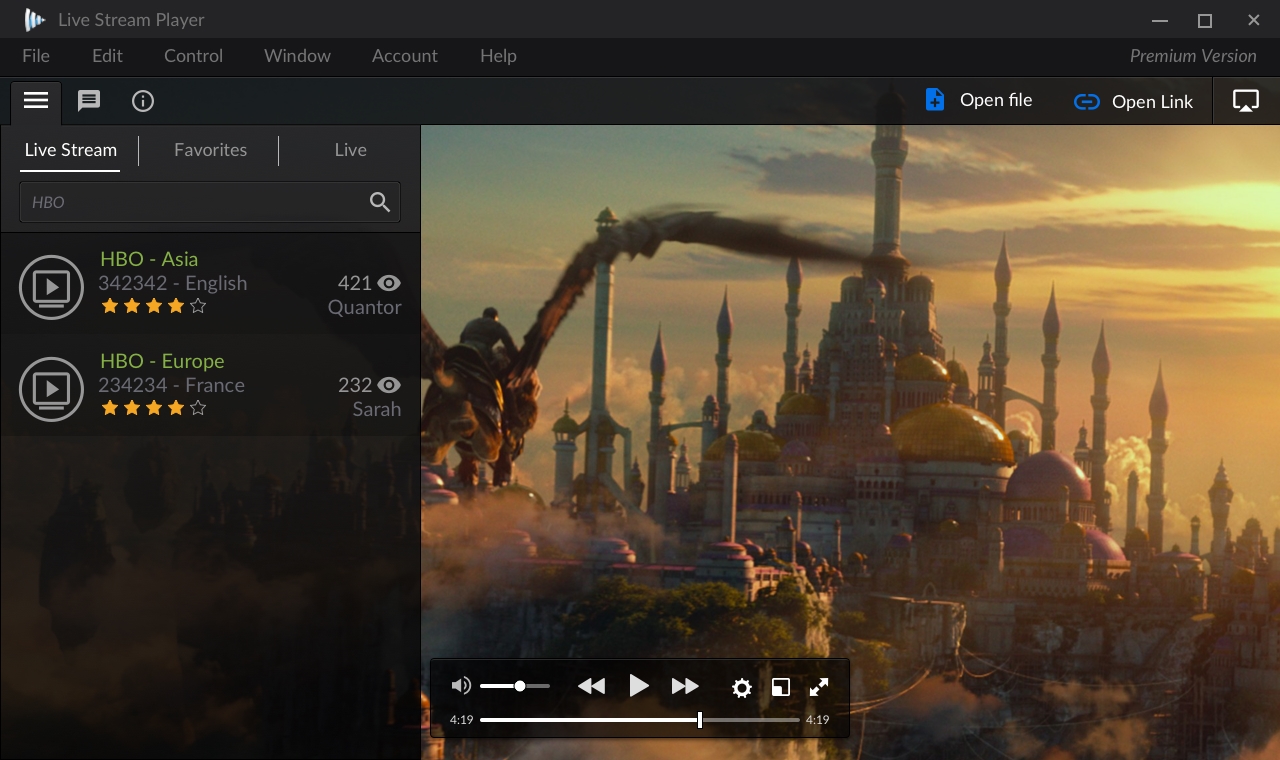
Task: Show the stream info icon panel
Action: pyautogui.click(x=143, y=101)
